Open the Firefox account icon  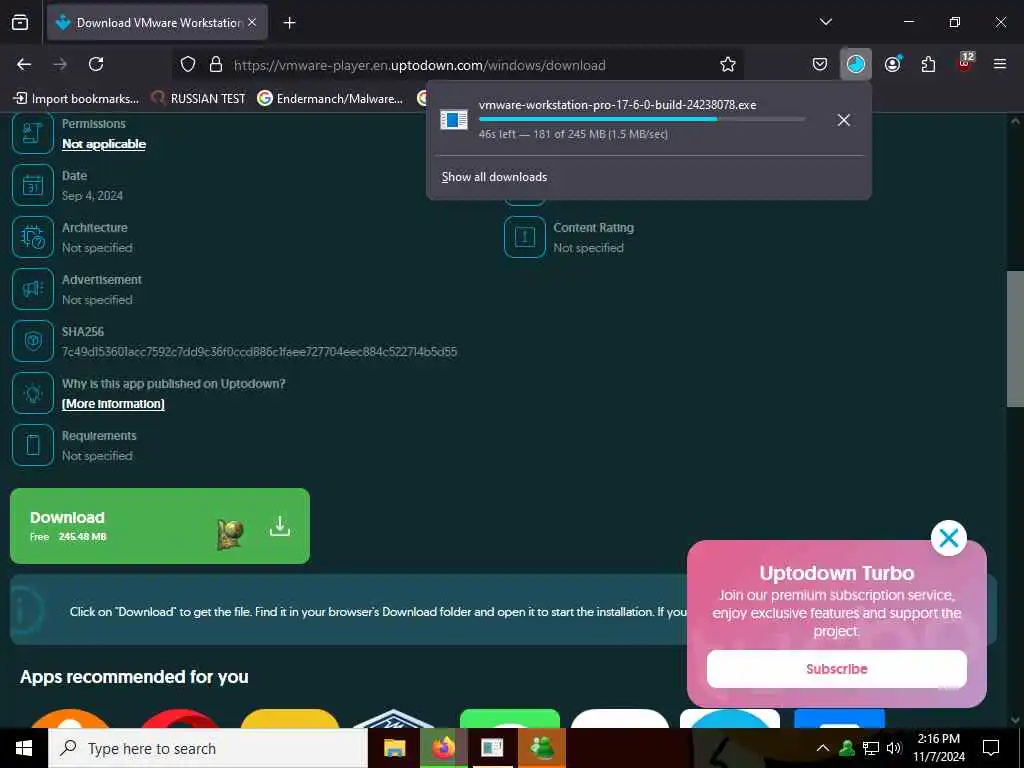892,64
